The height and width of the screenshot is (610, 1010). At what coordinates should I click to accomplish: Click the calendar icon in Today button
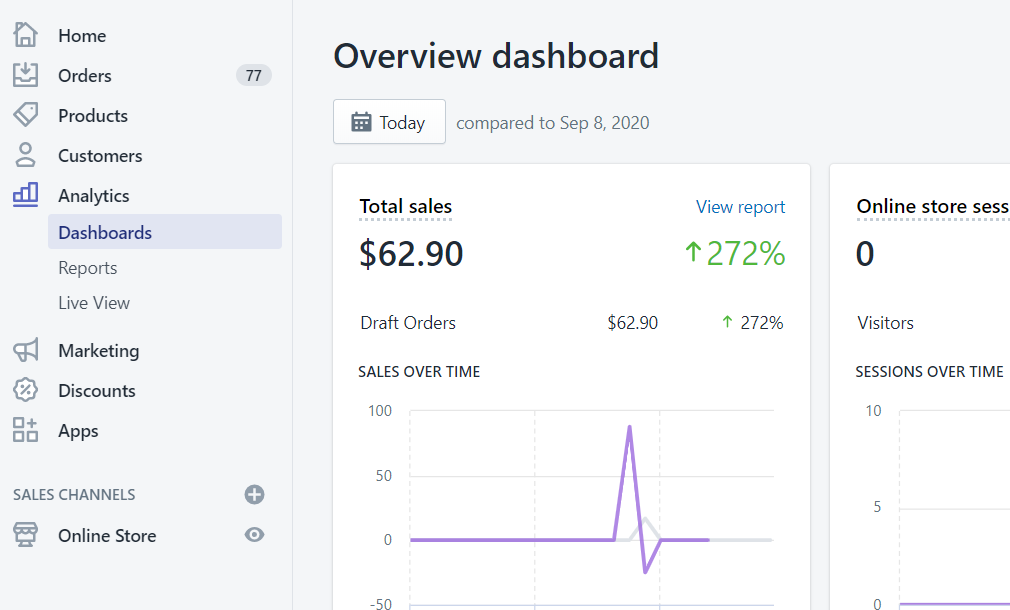click(361, 122)
